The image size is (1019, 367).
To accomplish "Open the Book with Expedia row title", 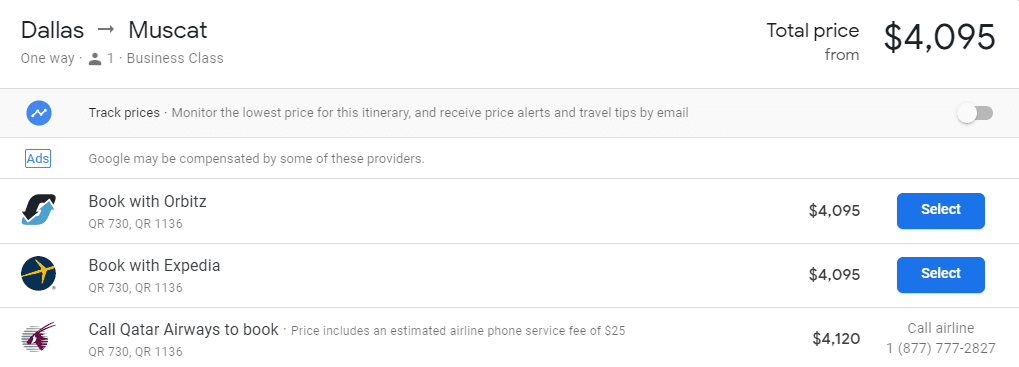I will (x=154, y=266).
